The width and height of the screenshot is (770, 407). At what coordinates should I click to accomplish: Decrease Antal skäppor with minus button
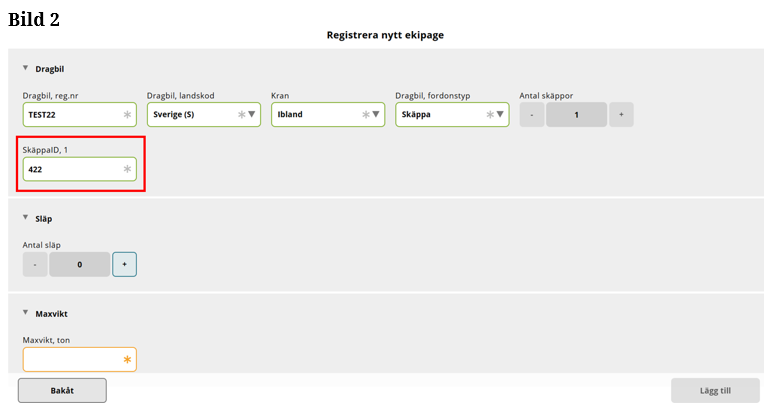[532, 115]
